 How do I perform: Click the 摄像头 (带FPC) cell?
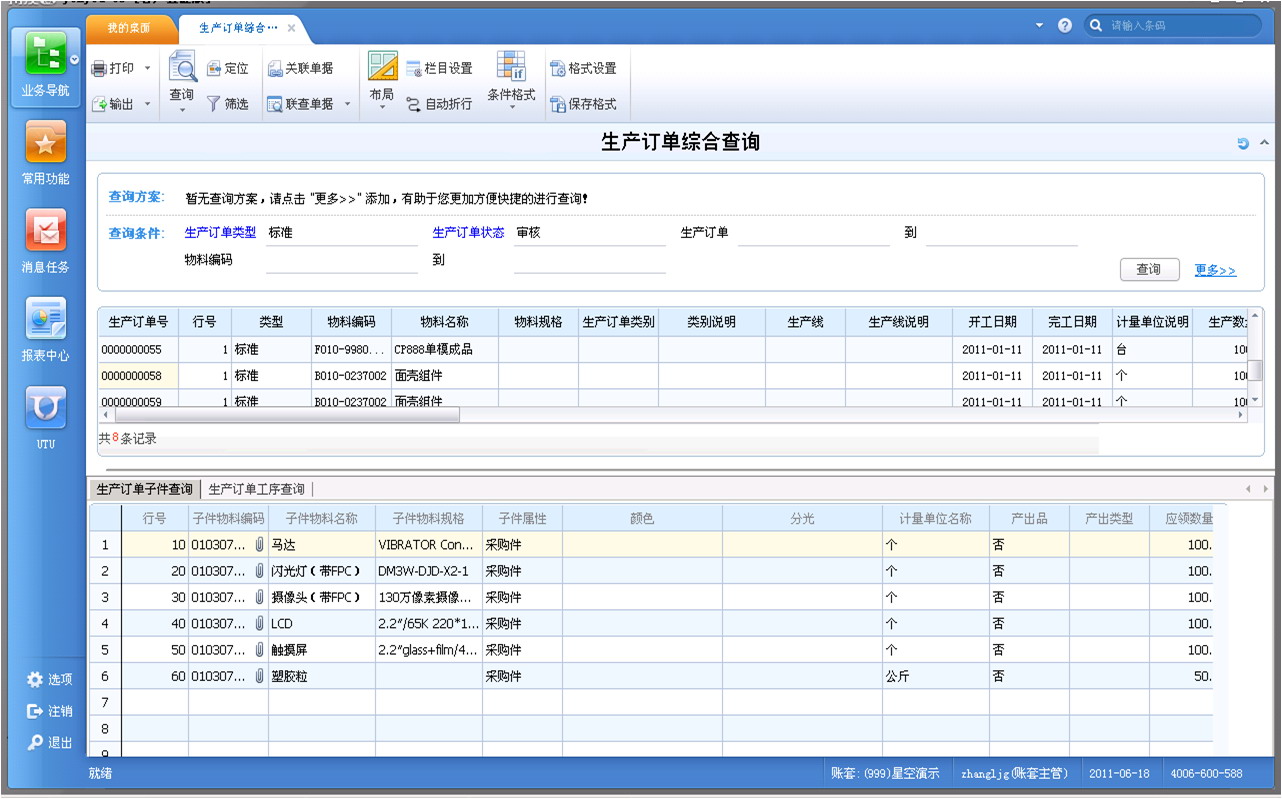coord(322,597)
